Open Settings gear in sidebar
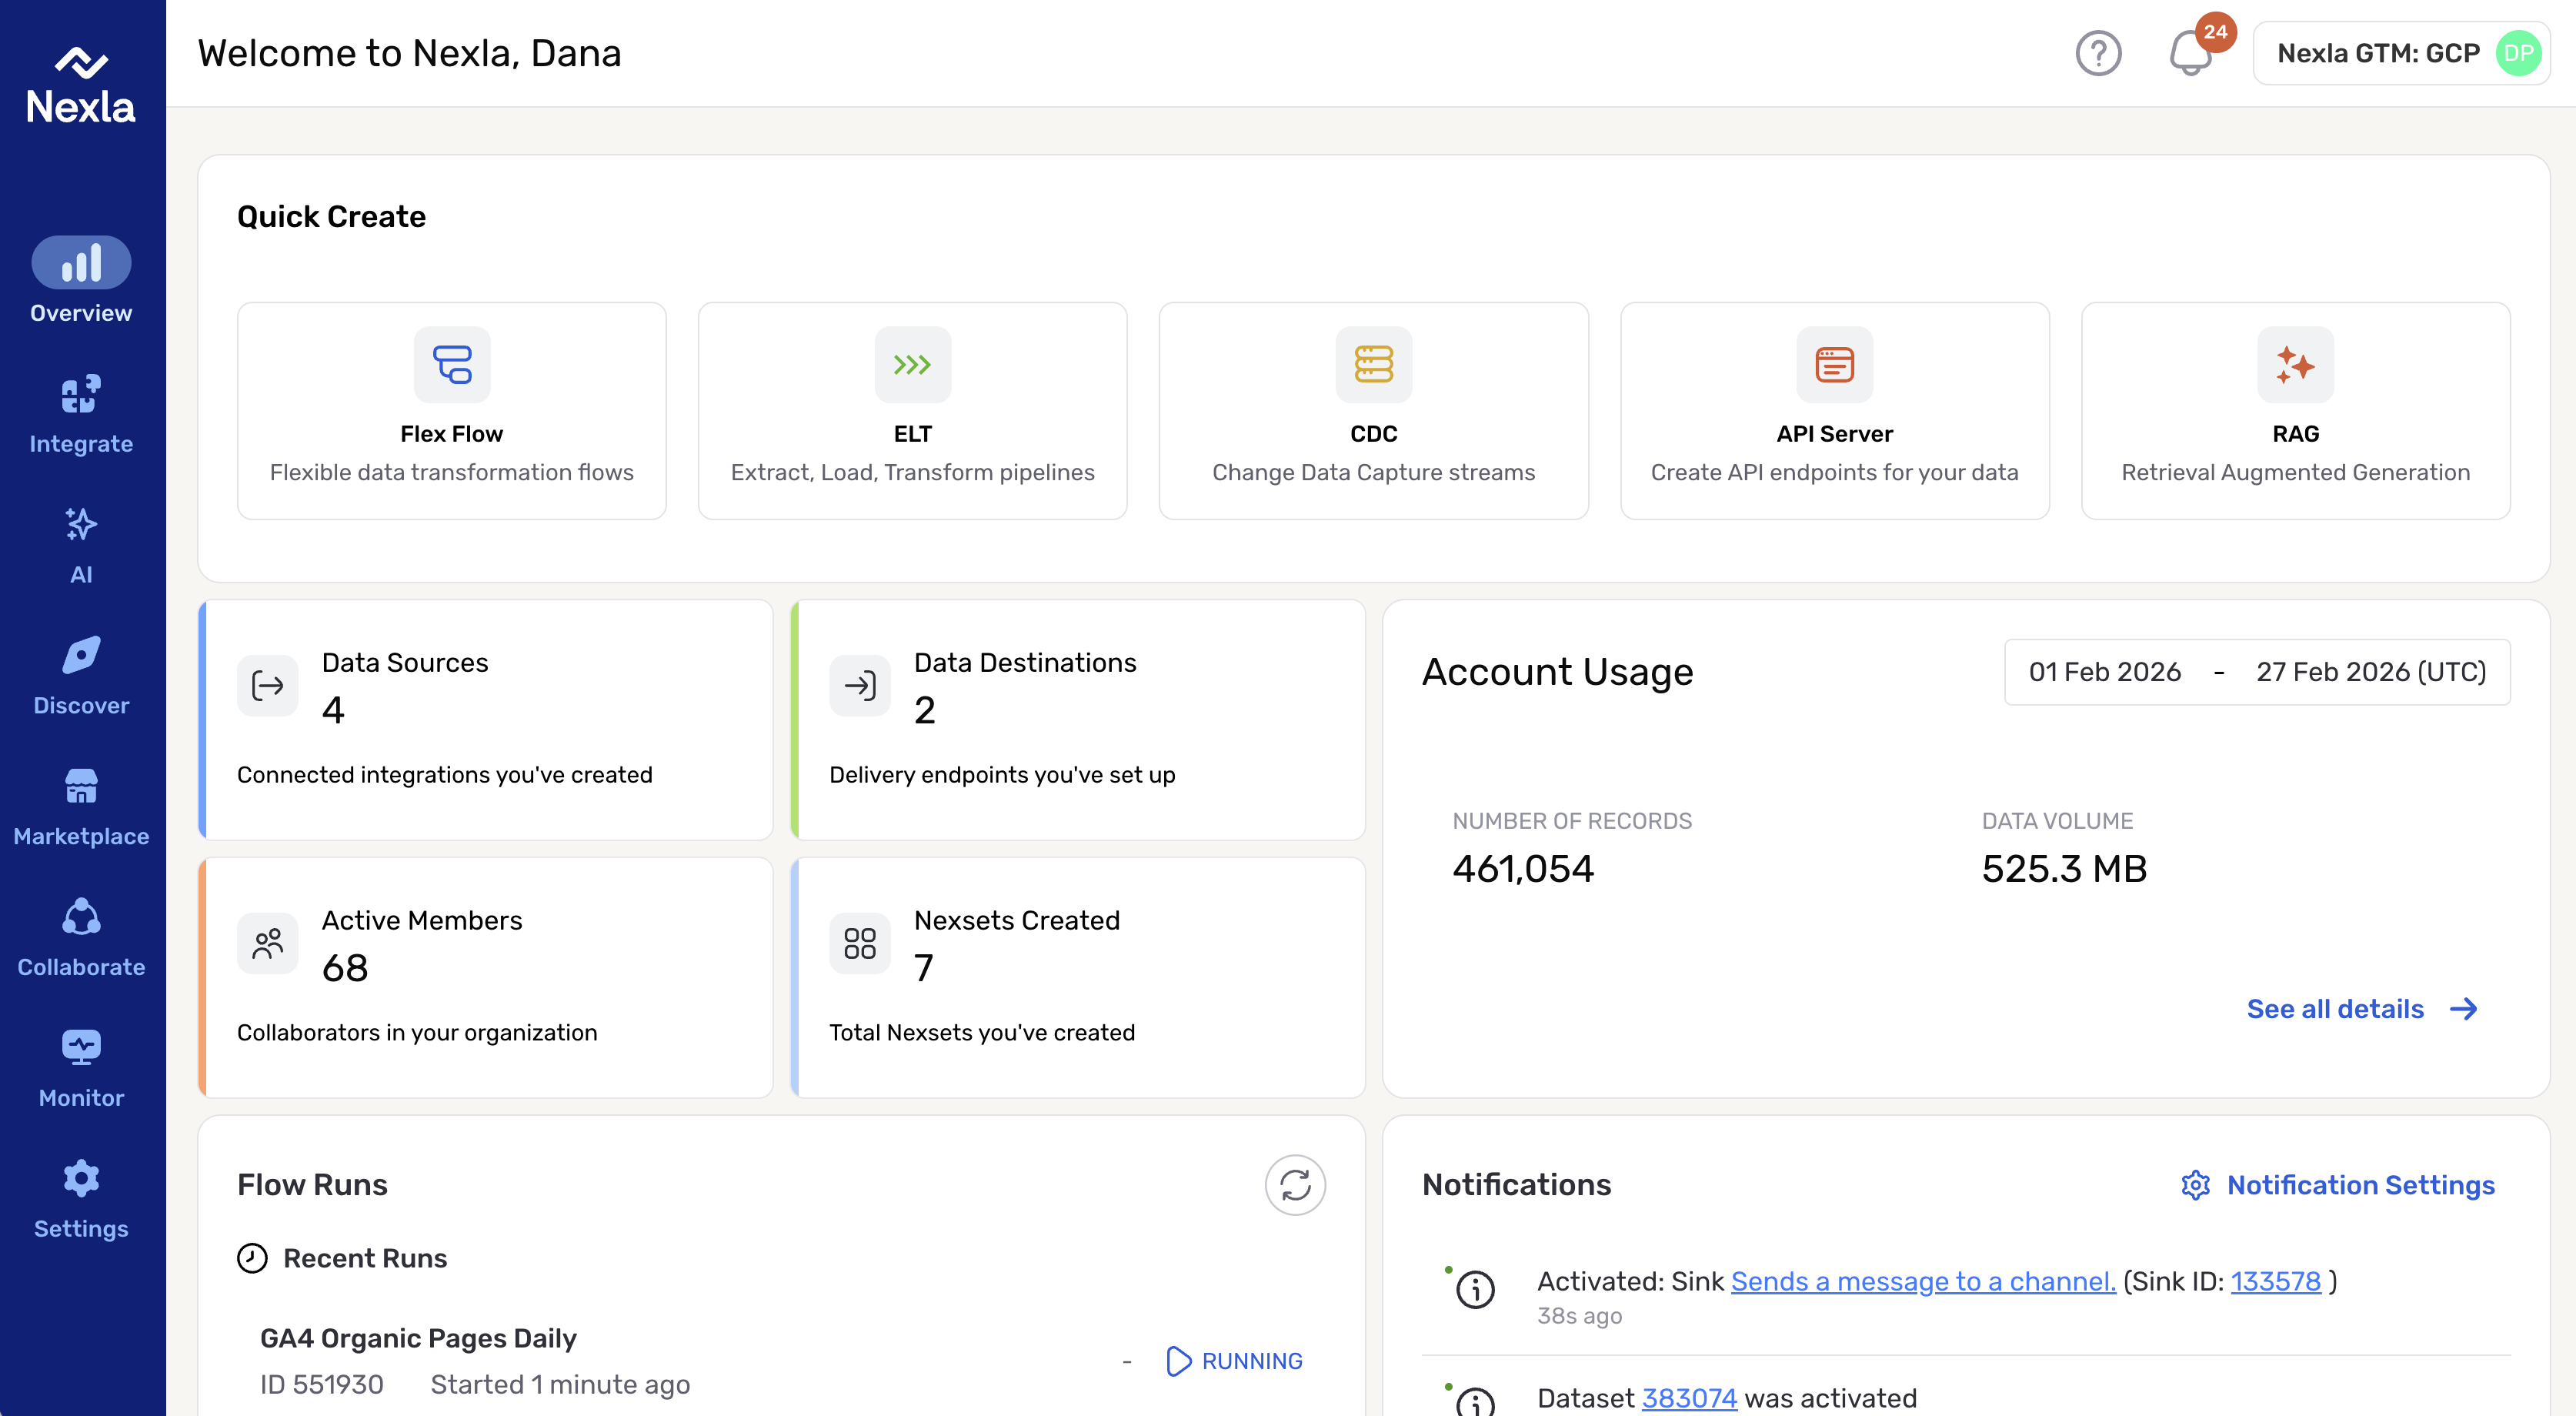 [x=81, y=1199]
